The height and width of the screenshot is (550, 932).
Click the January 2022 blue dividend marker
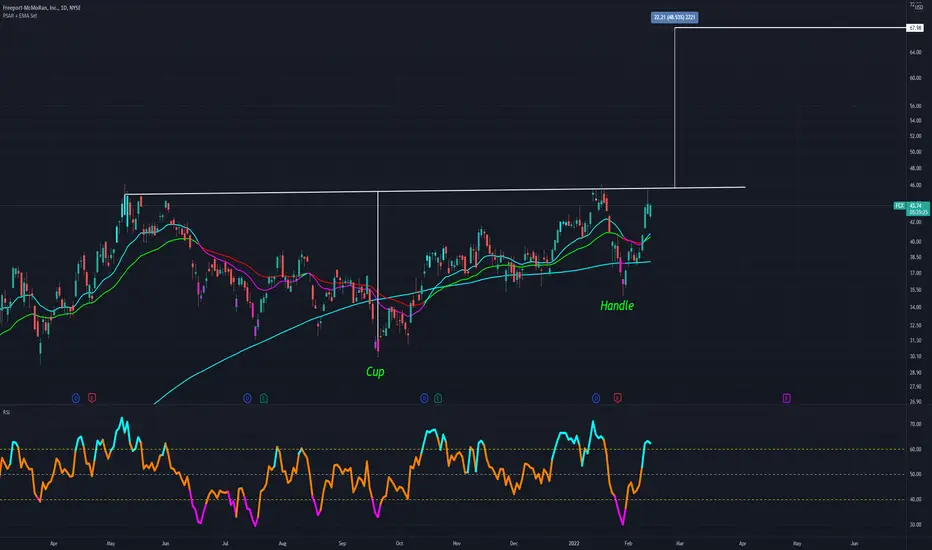[x=596, y=398]
